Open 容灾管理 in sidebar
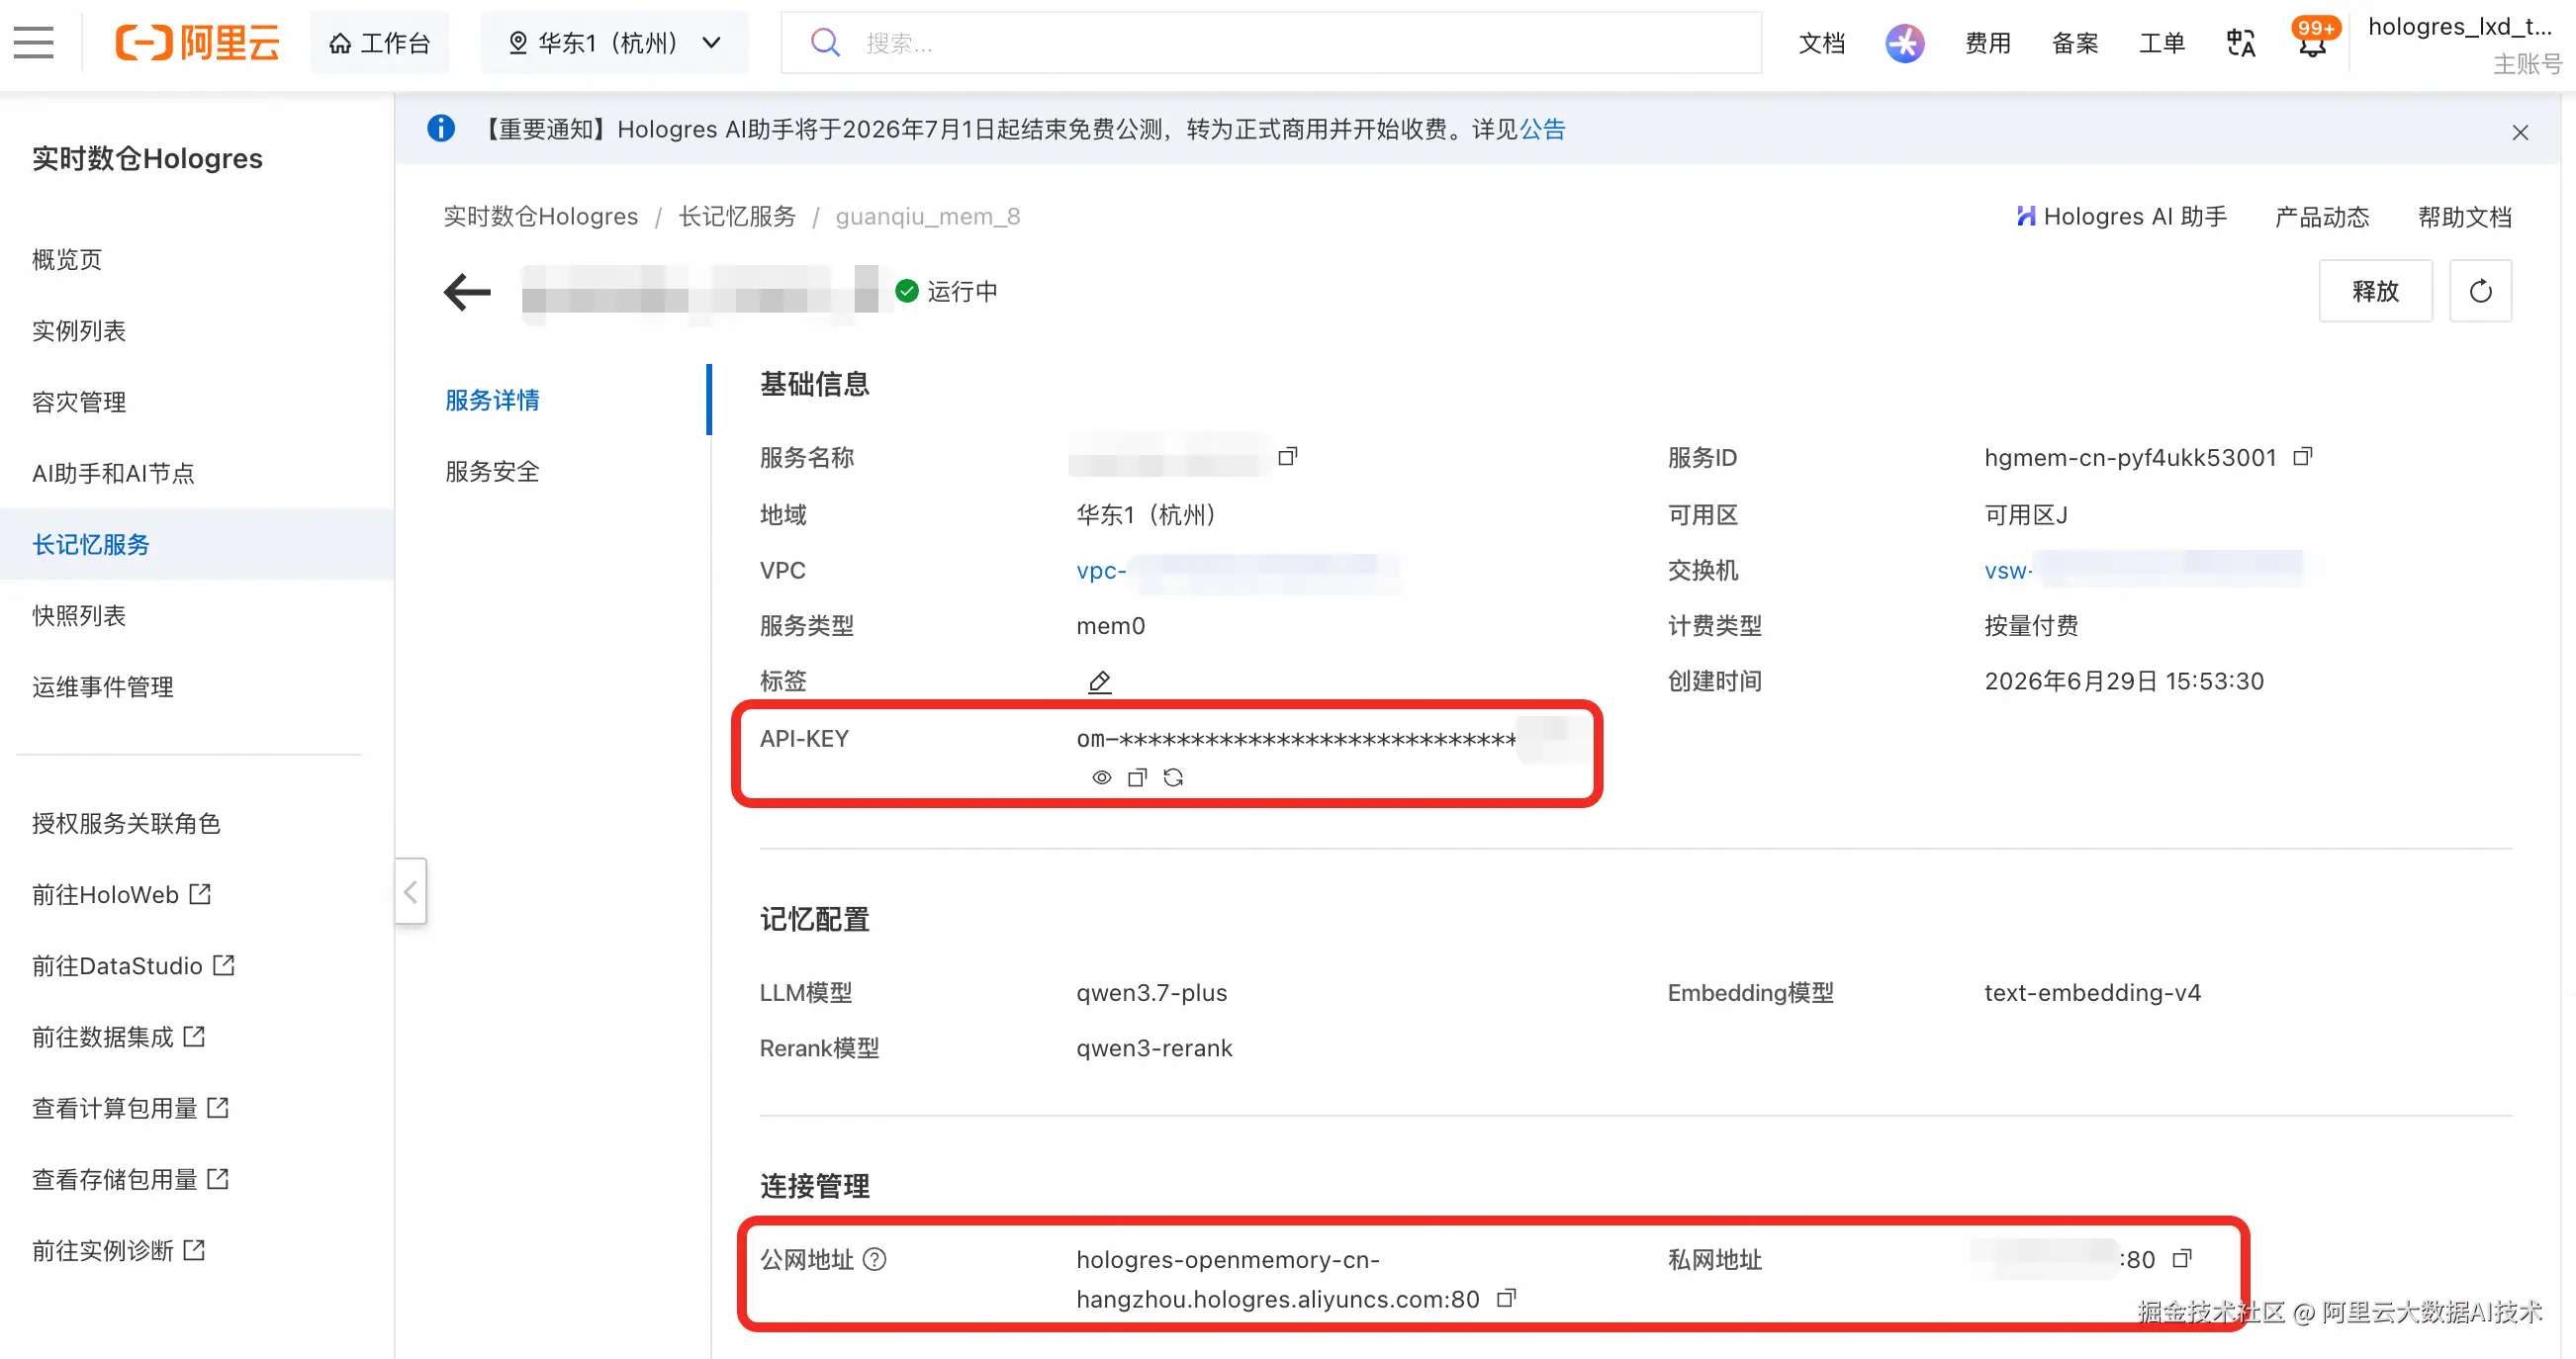Image resolution: width=2576 pixels, height=1359 pixels. tap(79, 401)
